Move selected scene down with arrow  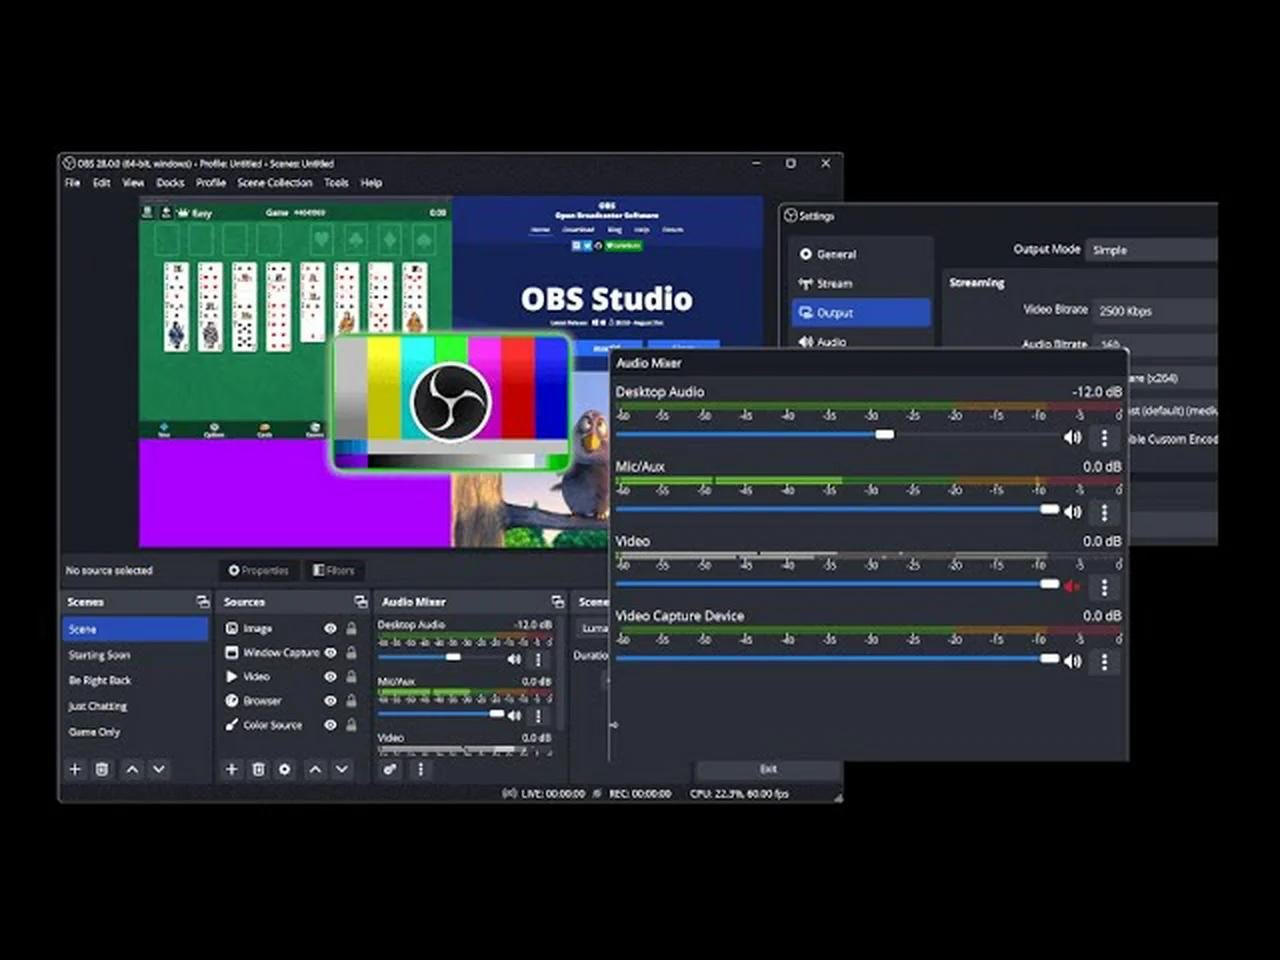tap(158, 769)
